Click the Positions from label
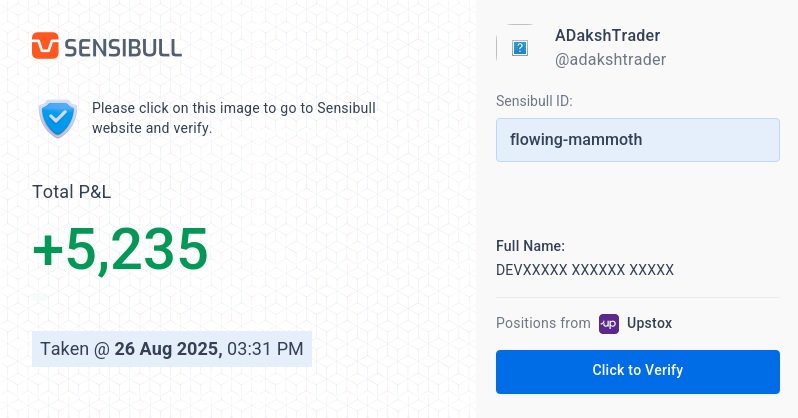 coord(543,323)
